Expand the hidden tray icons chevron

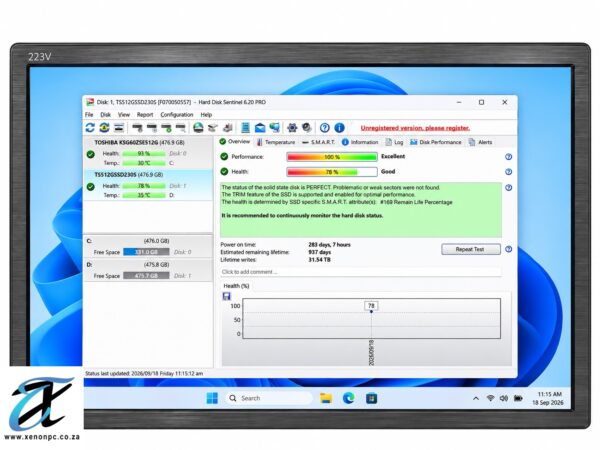476,398
